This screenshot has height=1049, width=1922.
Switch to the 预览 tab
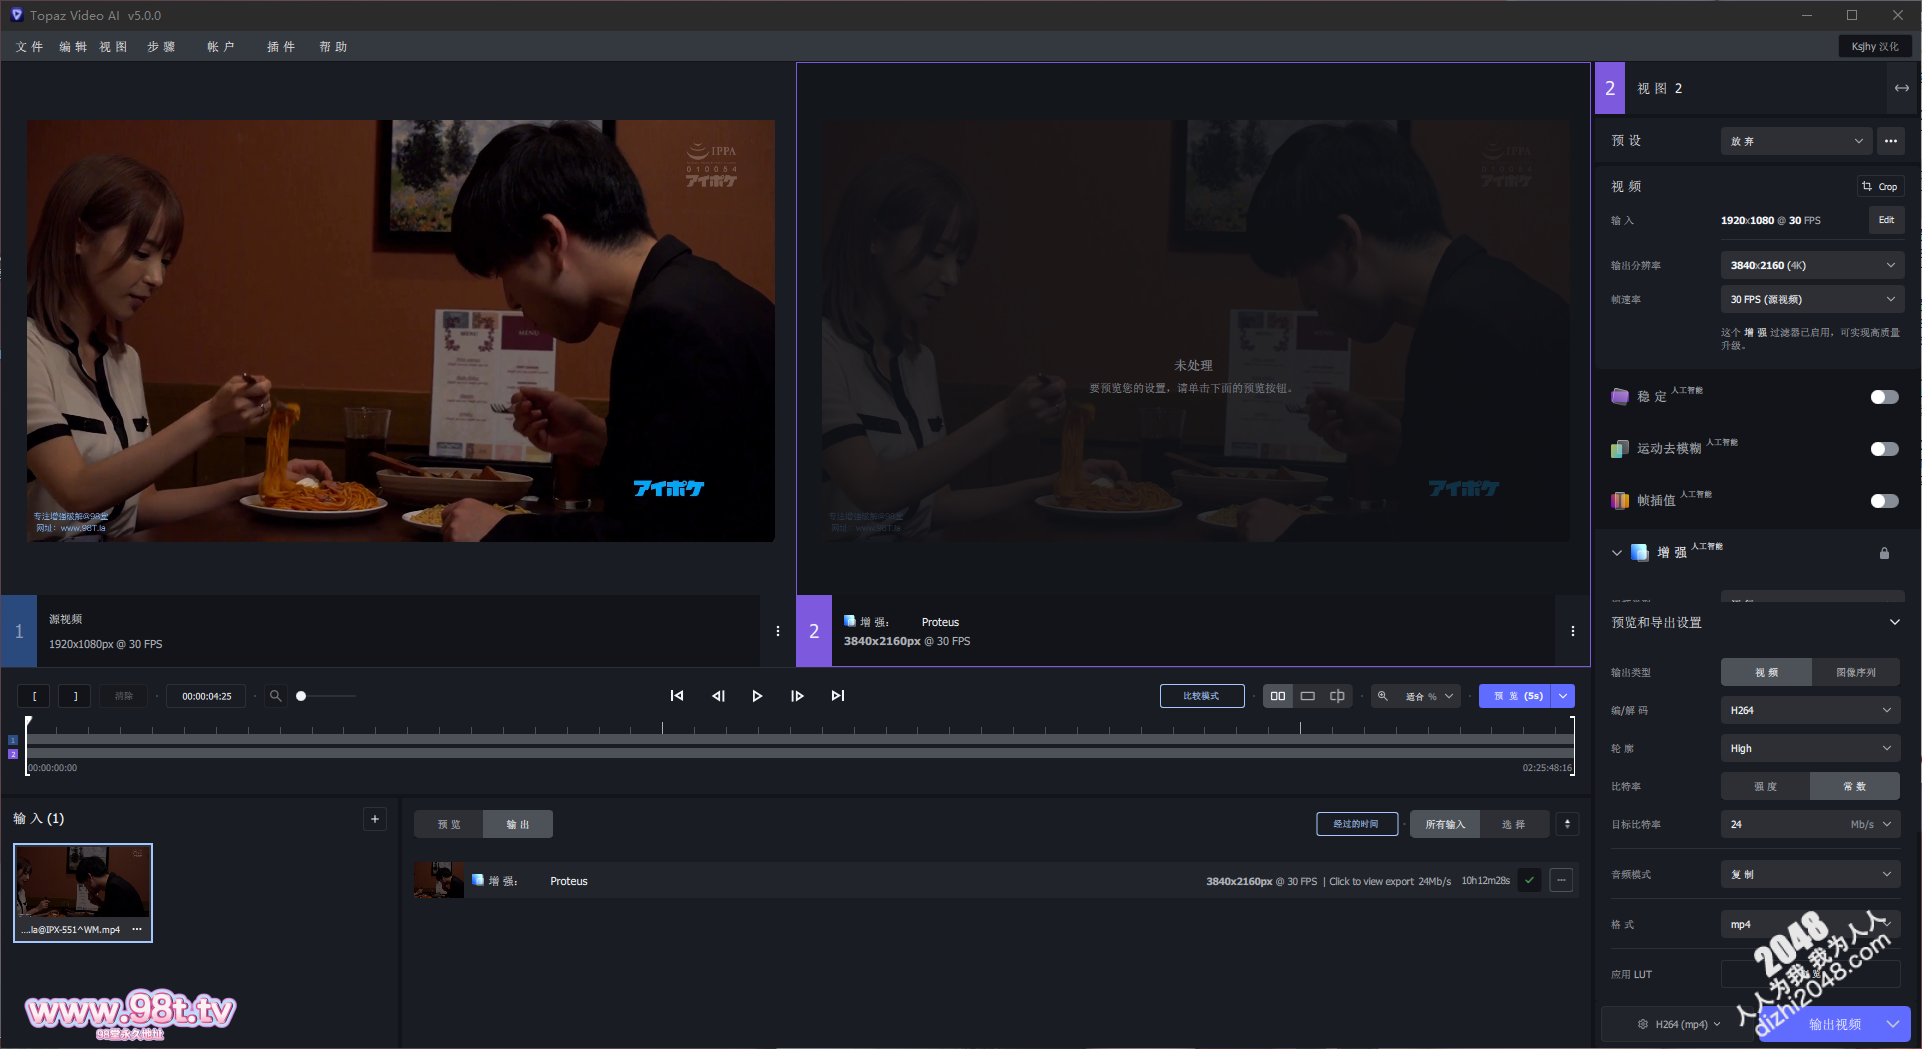click(x=449, y=825)
